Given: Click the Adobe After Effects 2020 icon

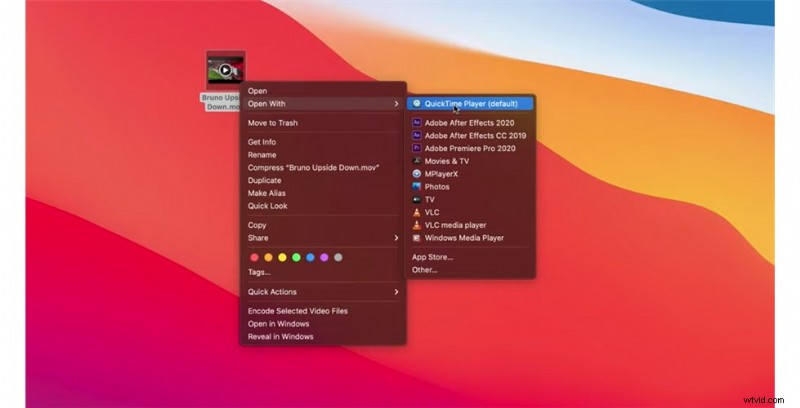Looking at the screenshot, I should [x=417, y=122].
